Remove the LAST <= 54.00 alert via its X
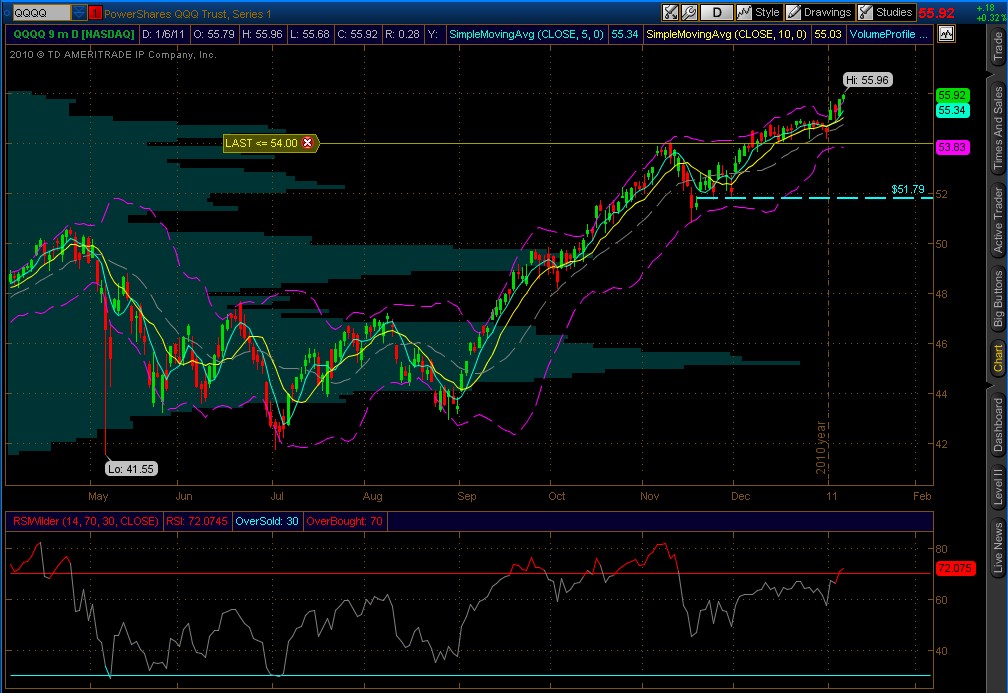This screenshot has height=693, width=1008. (x=307, y=143)
